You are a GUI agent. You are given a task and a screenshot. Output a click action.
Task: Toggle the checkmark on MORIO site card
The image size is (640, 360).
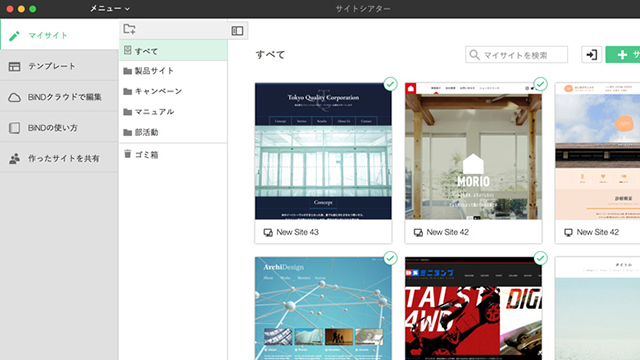coord(540,84)
